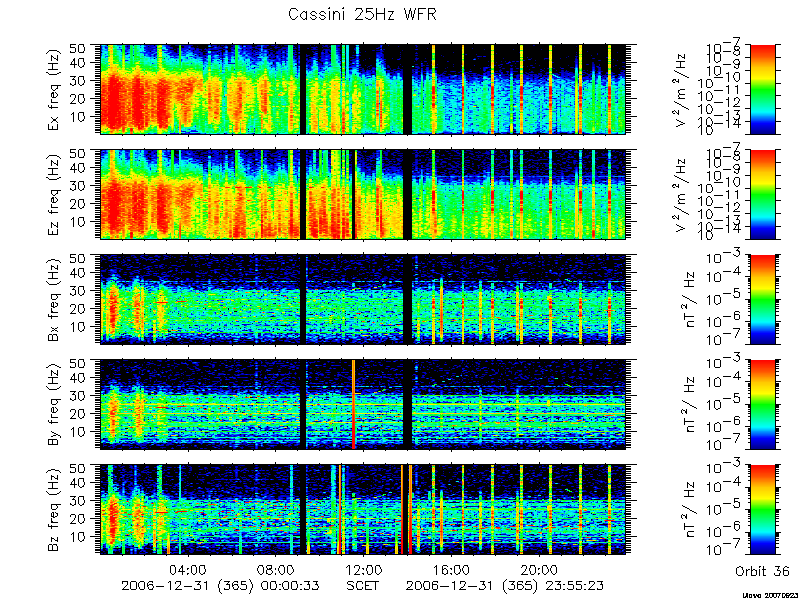Click the Orbit 36 label
The image size is (800, 600).
coord(762,572)
